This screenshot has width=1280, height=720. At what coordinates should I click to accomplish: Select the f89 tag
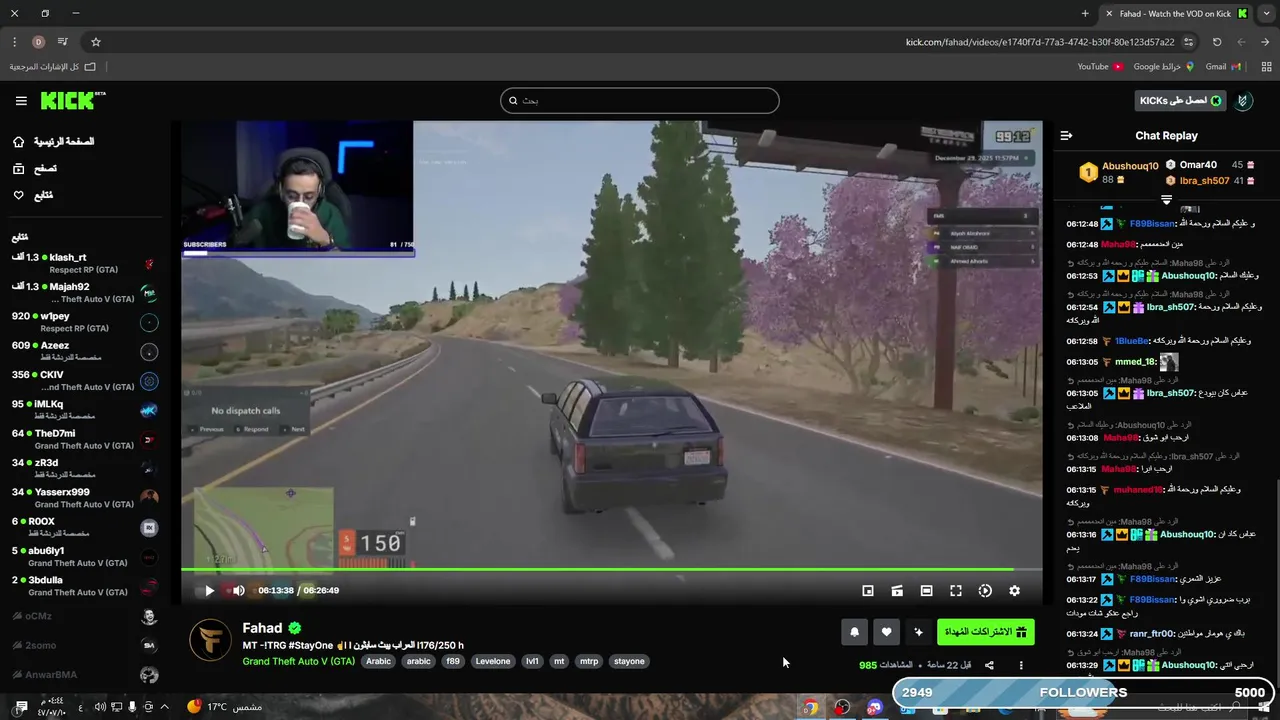(x=453, y=662)
